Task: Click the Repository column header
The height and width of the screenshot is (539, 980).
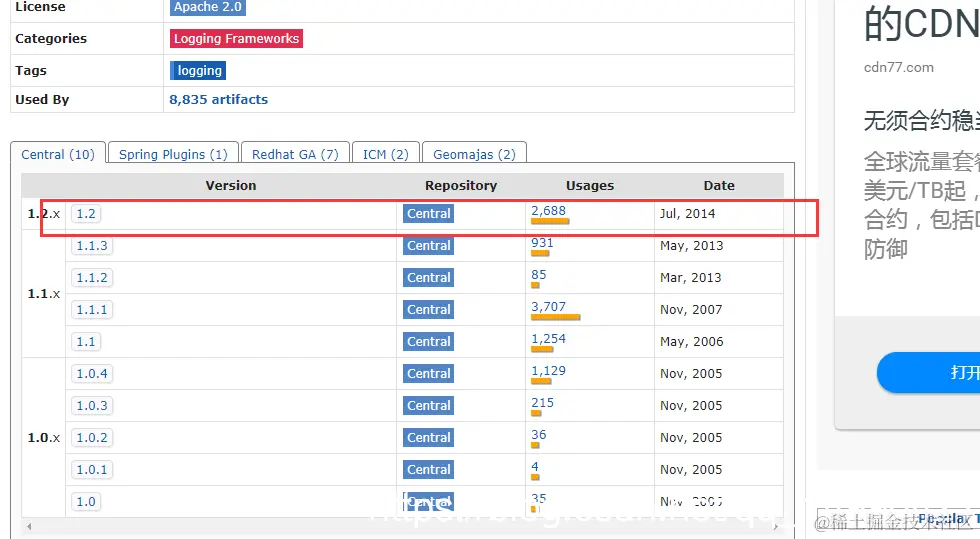Action: 461,186
